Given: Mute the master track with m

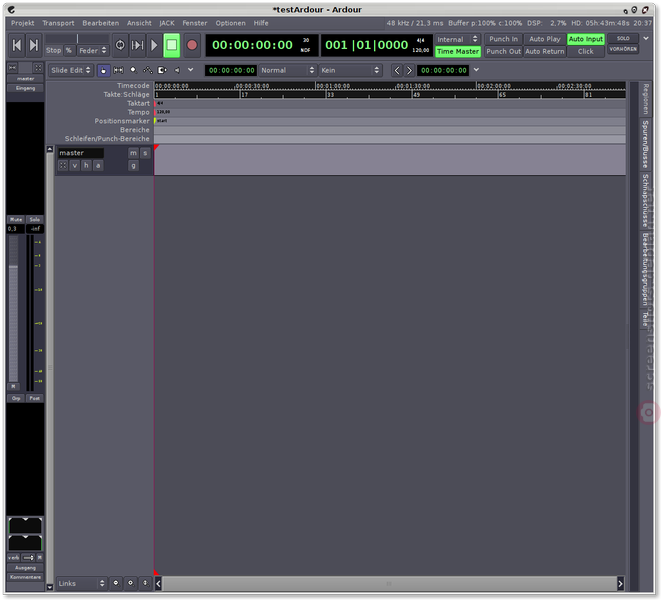Looking at the screenshot, I should pyautogui.click(x=133, y=153).
